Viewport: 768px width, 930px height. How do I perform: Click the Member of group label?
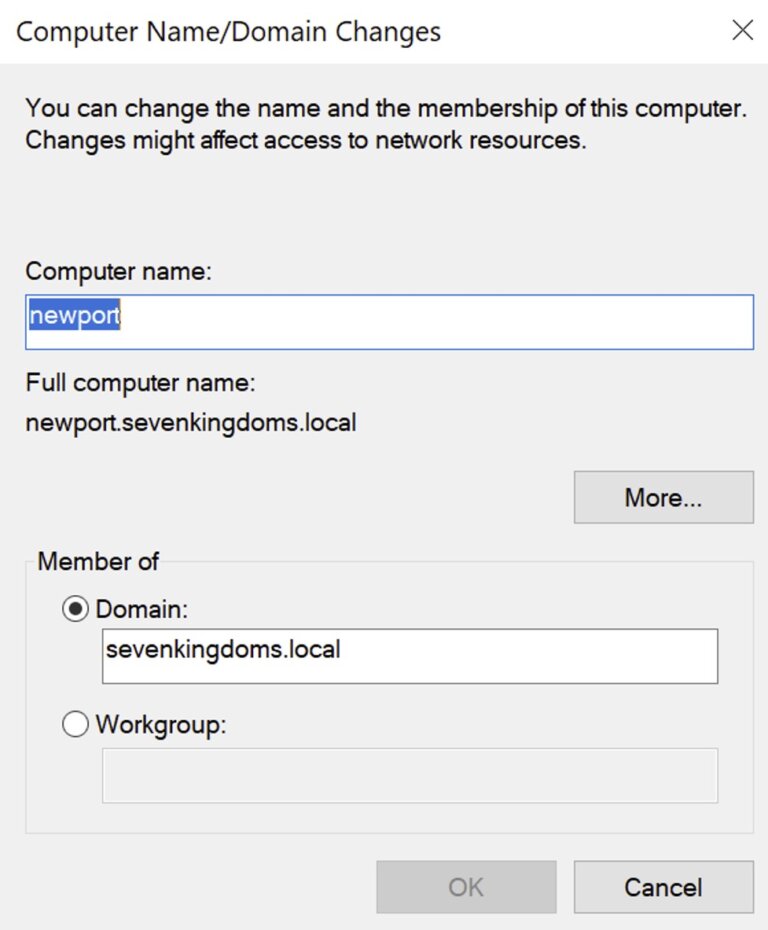[x=97, y=562]
